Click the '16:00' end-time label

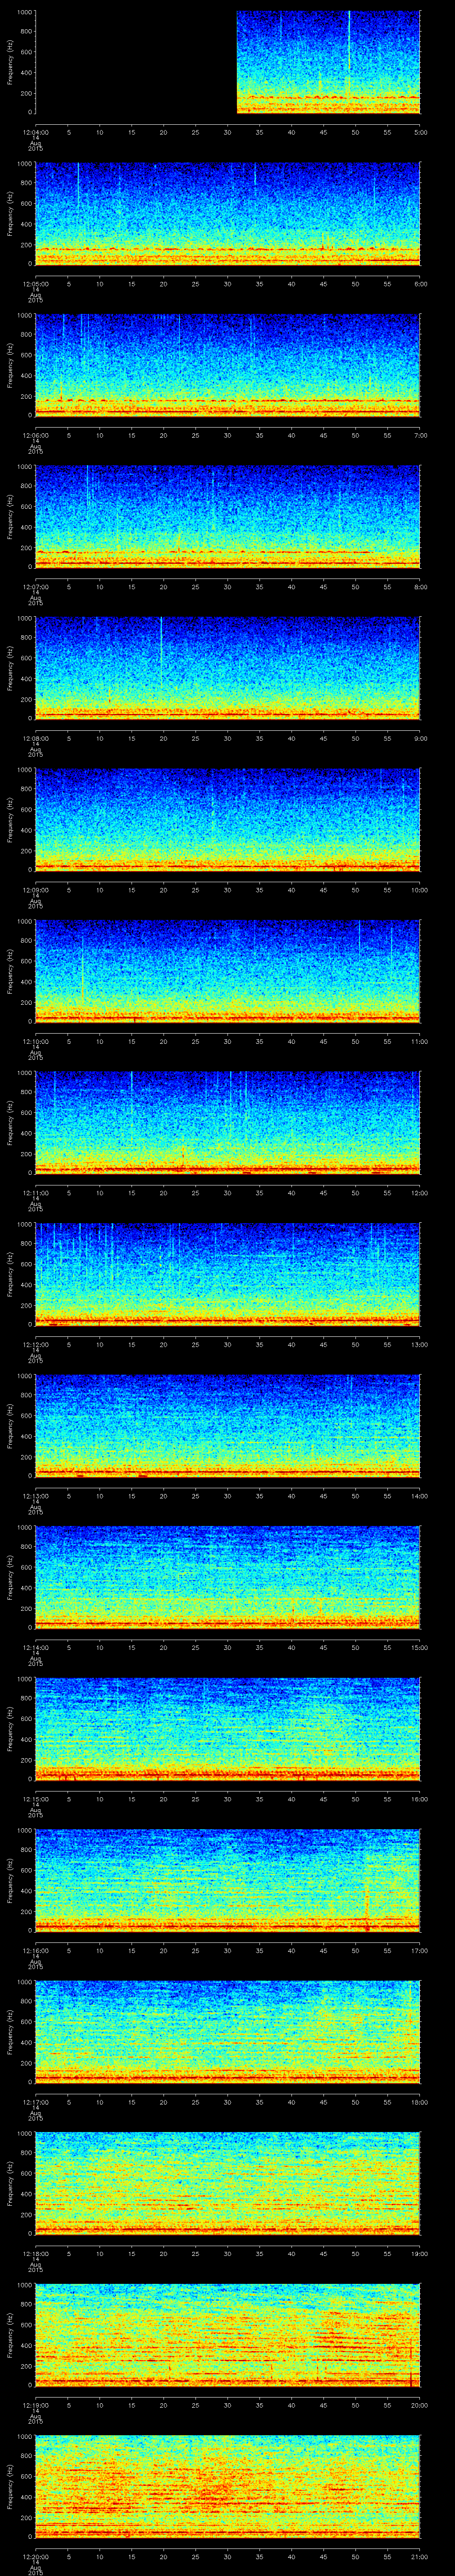coord(419,1799)
